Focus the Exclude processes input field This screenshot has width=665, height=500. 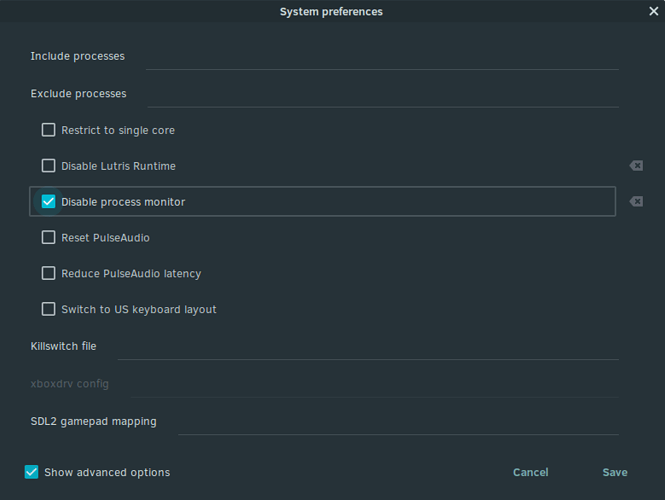[383, 95]
